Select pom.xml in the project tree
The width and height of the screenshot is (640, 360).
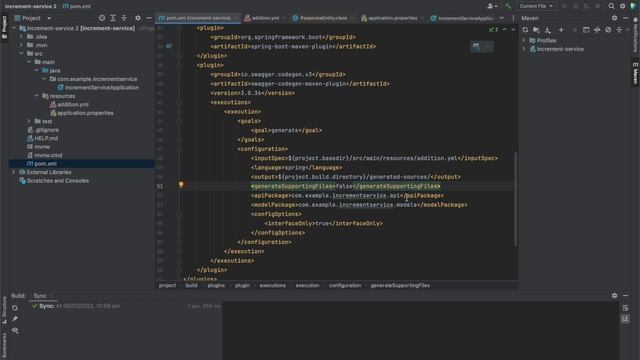coord(82,164)
